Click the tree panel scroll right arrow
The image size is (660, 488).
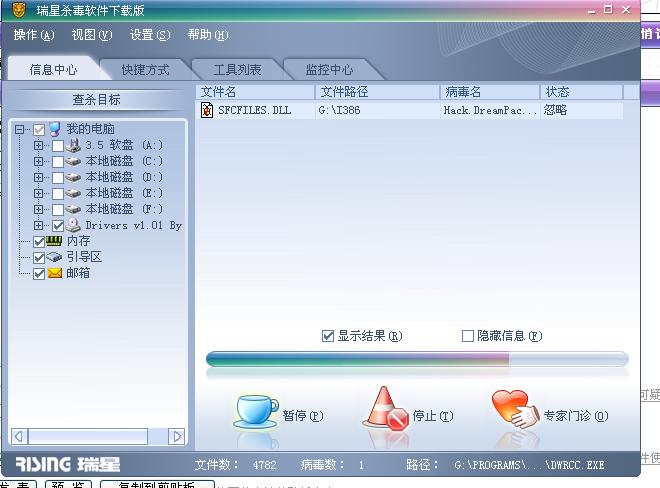pyautogui.click(x=176, y=437)
